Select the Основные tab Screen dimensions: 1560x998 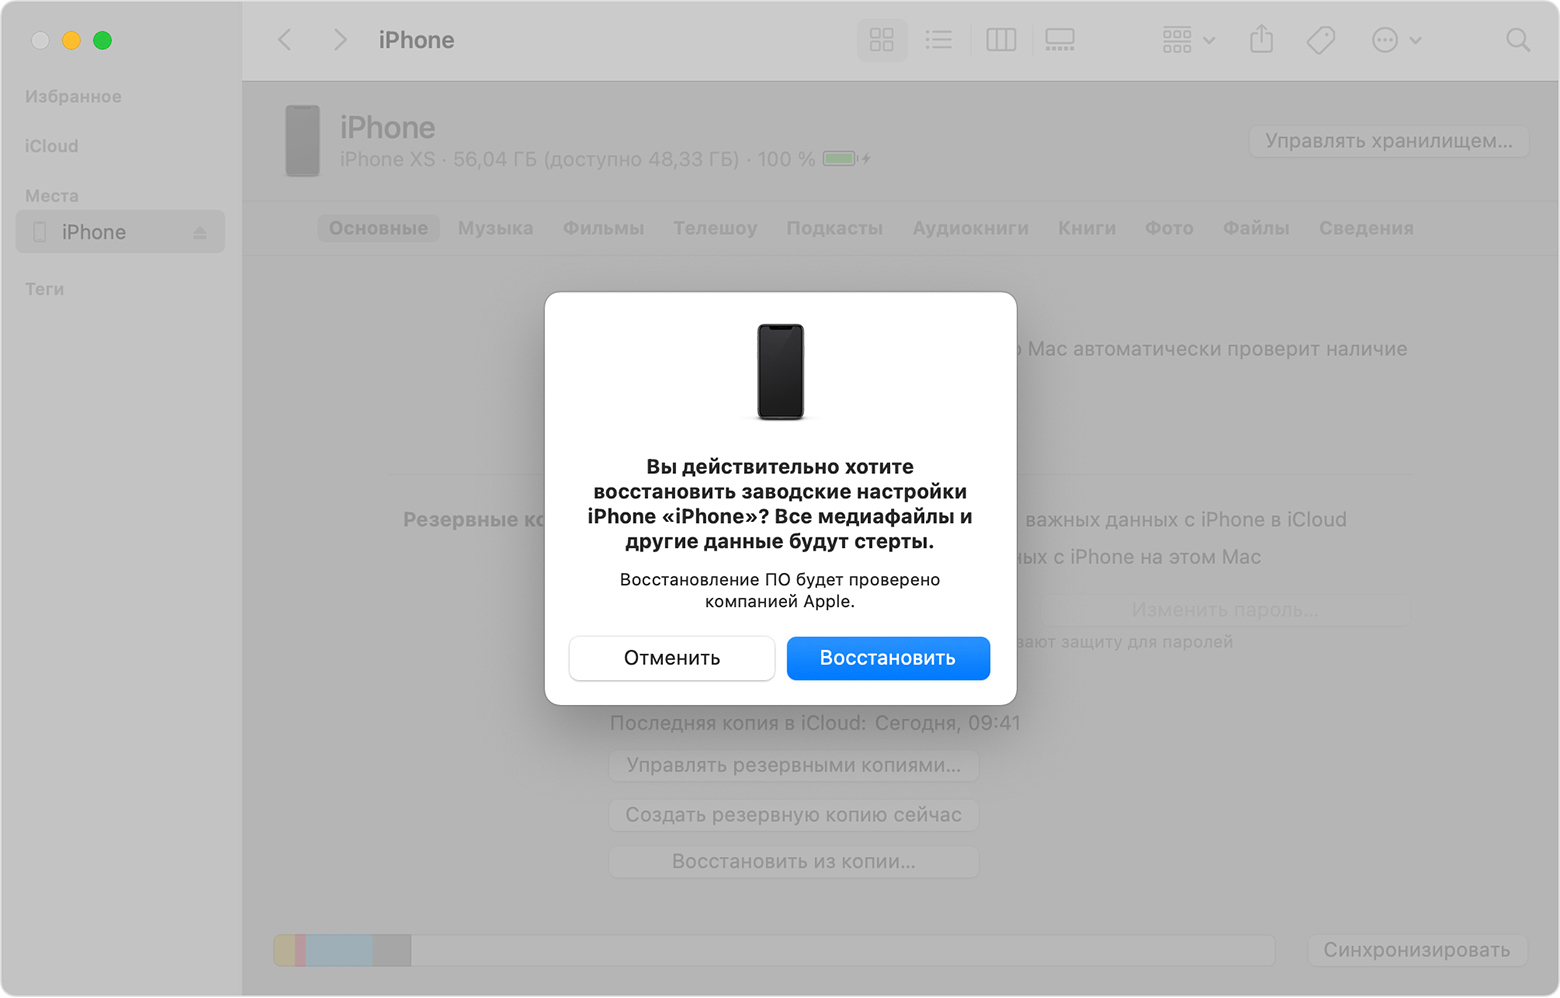[378, 228]
